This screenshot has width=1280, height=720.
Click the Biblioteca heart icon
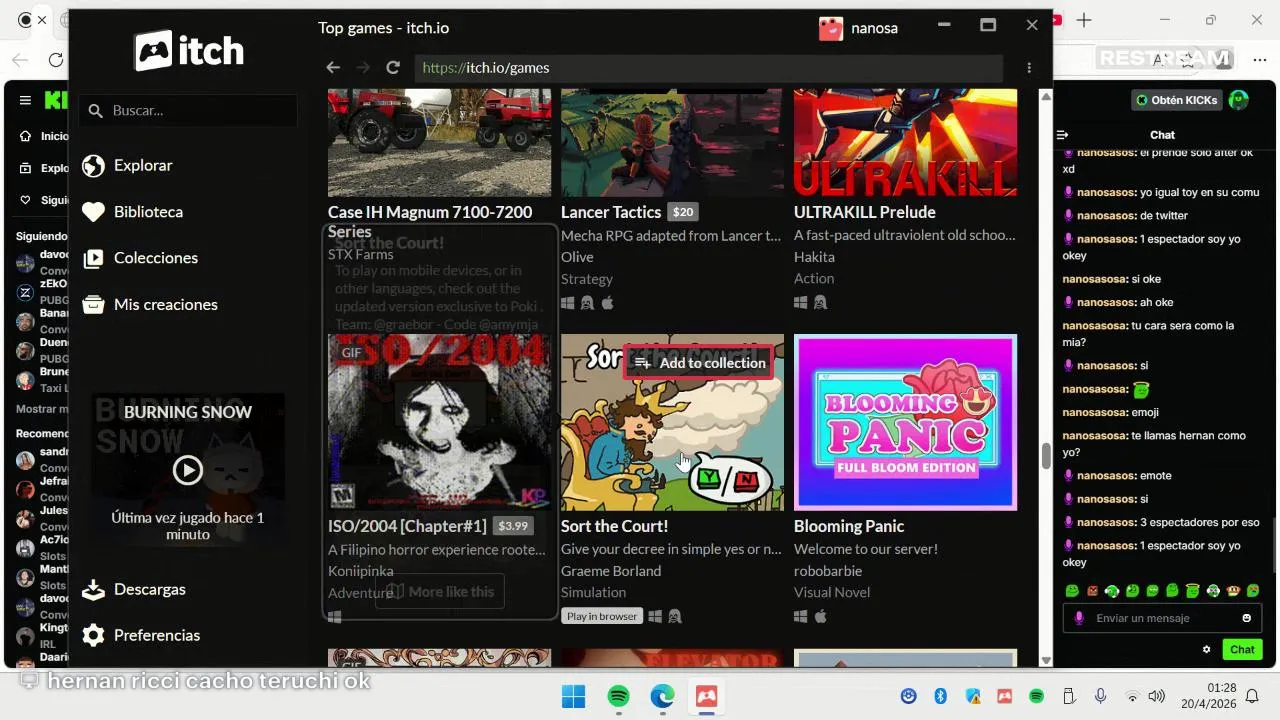click(93, 212)
